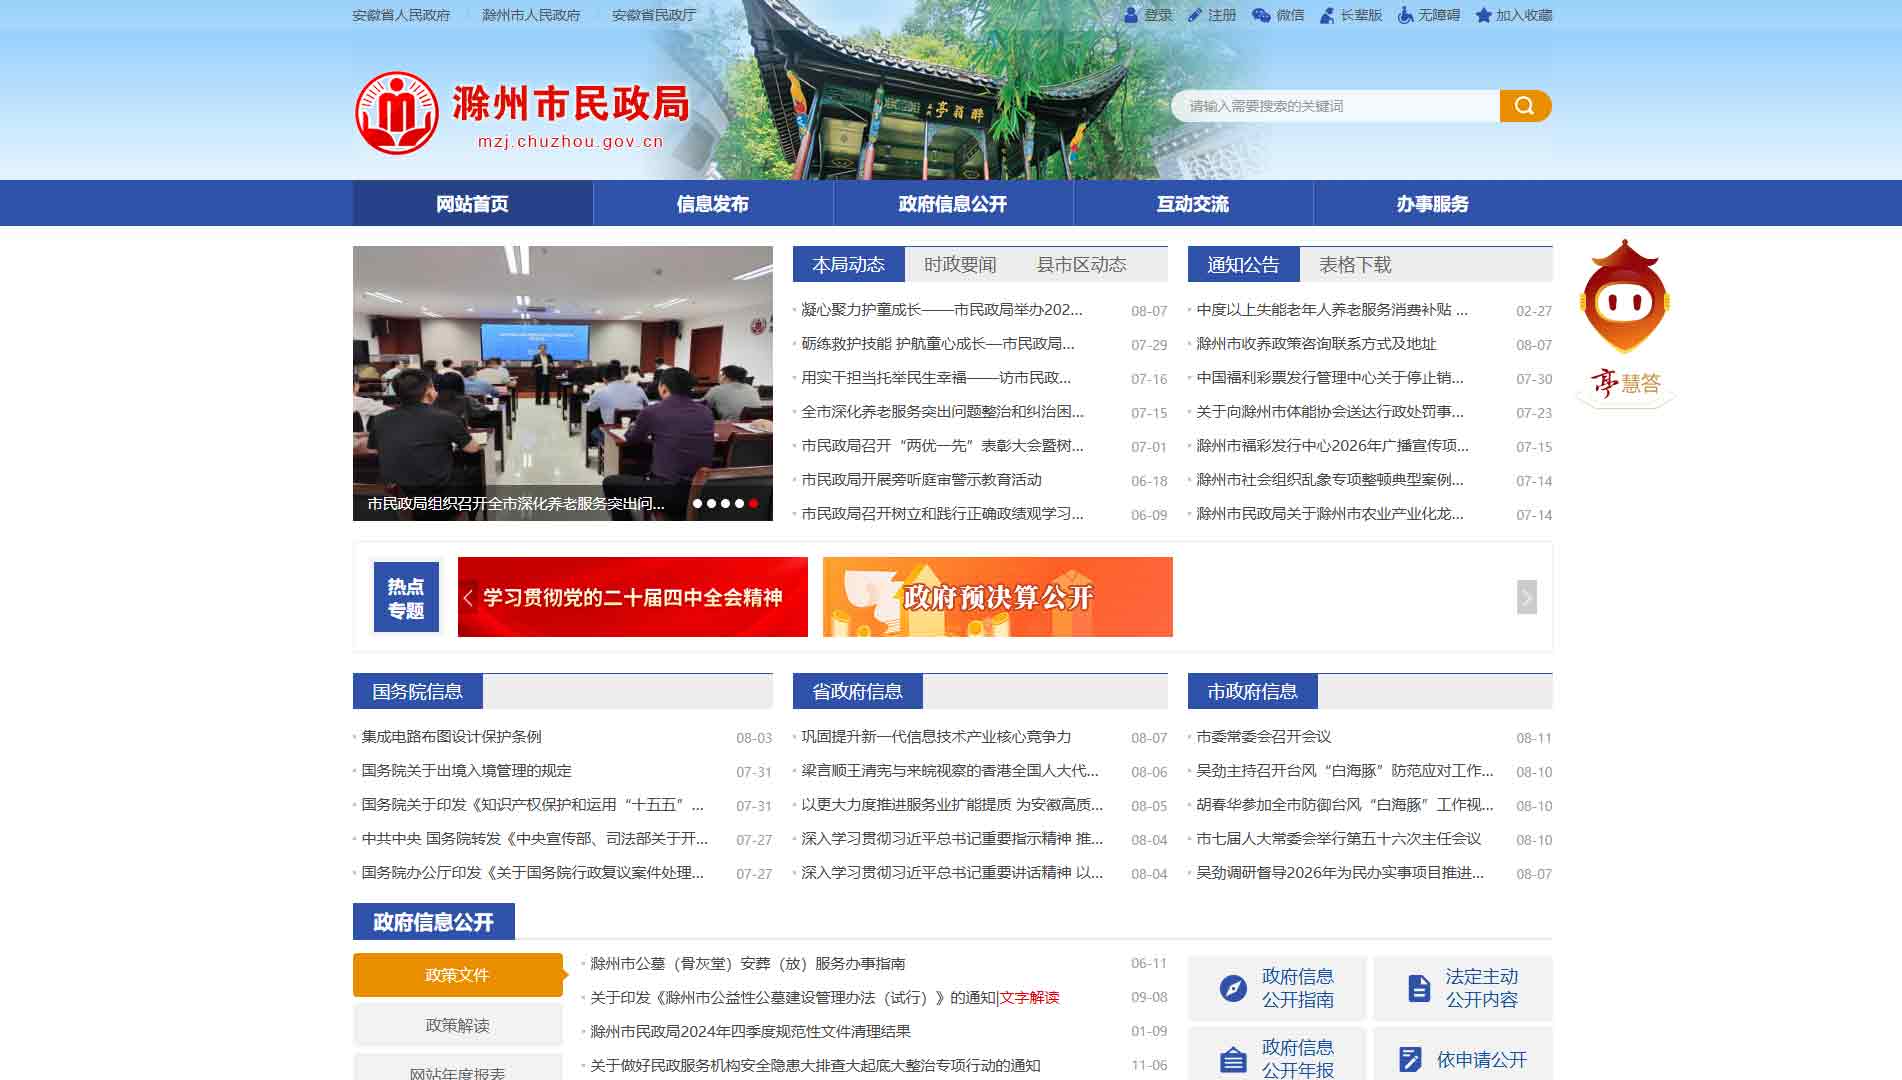Select the red active carousel dot
This screenshot has height=1080, width=1902.
[753, 503]
